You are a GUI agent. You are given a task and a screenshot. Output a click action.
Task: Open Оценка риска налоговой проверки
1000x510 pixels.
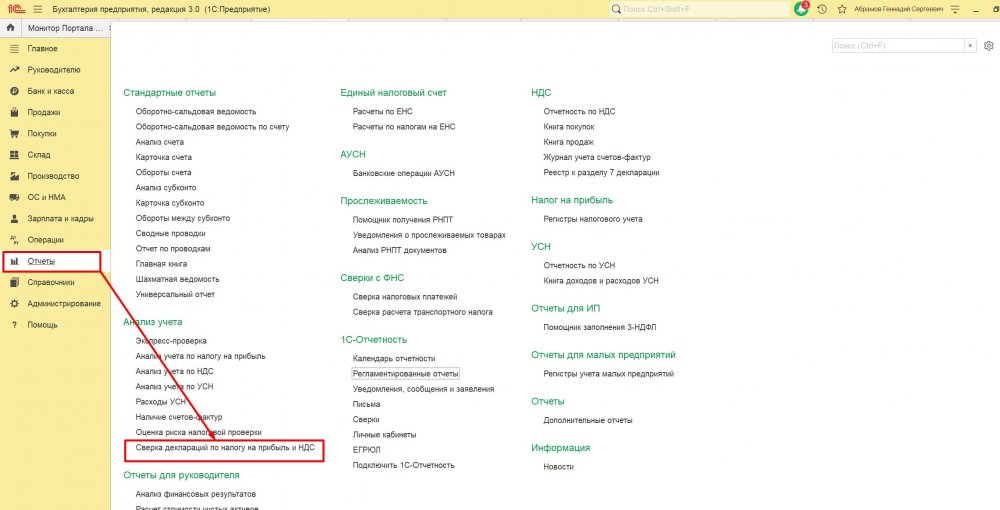pos(198,432)
